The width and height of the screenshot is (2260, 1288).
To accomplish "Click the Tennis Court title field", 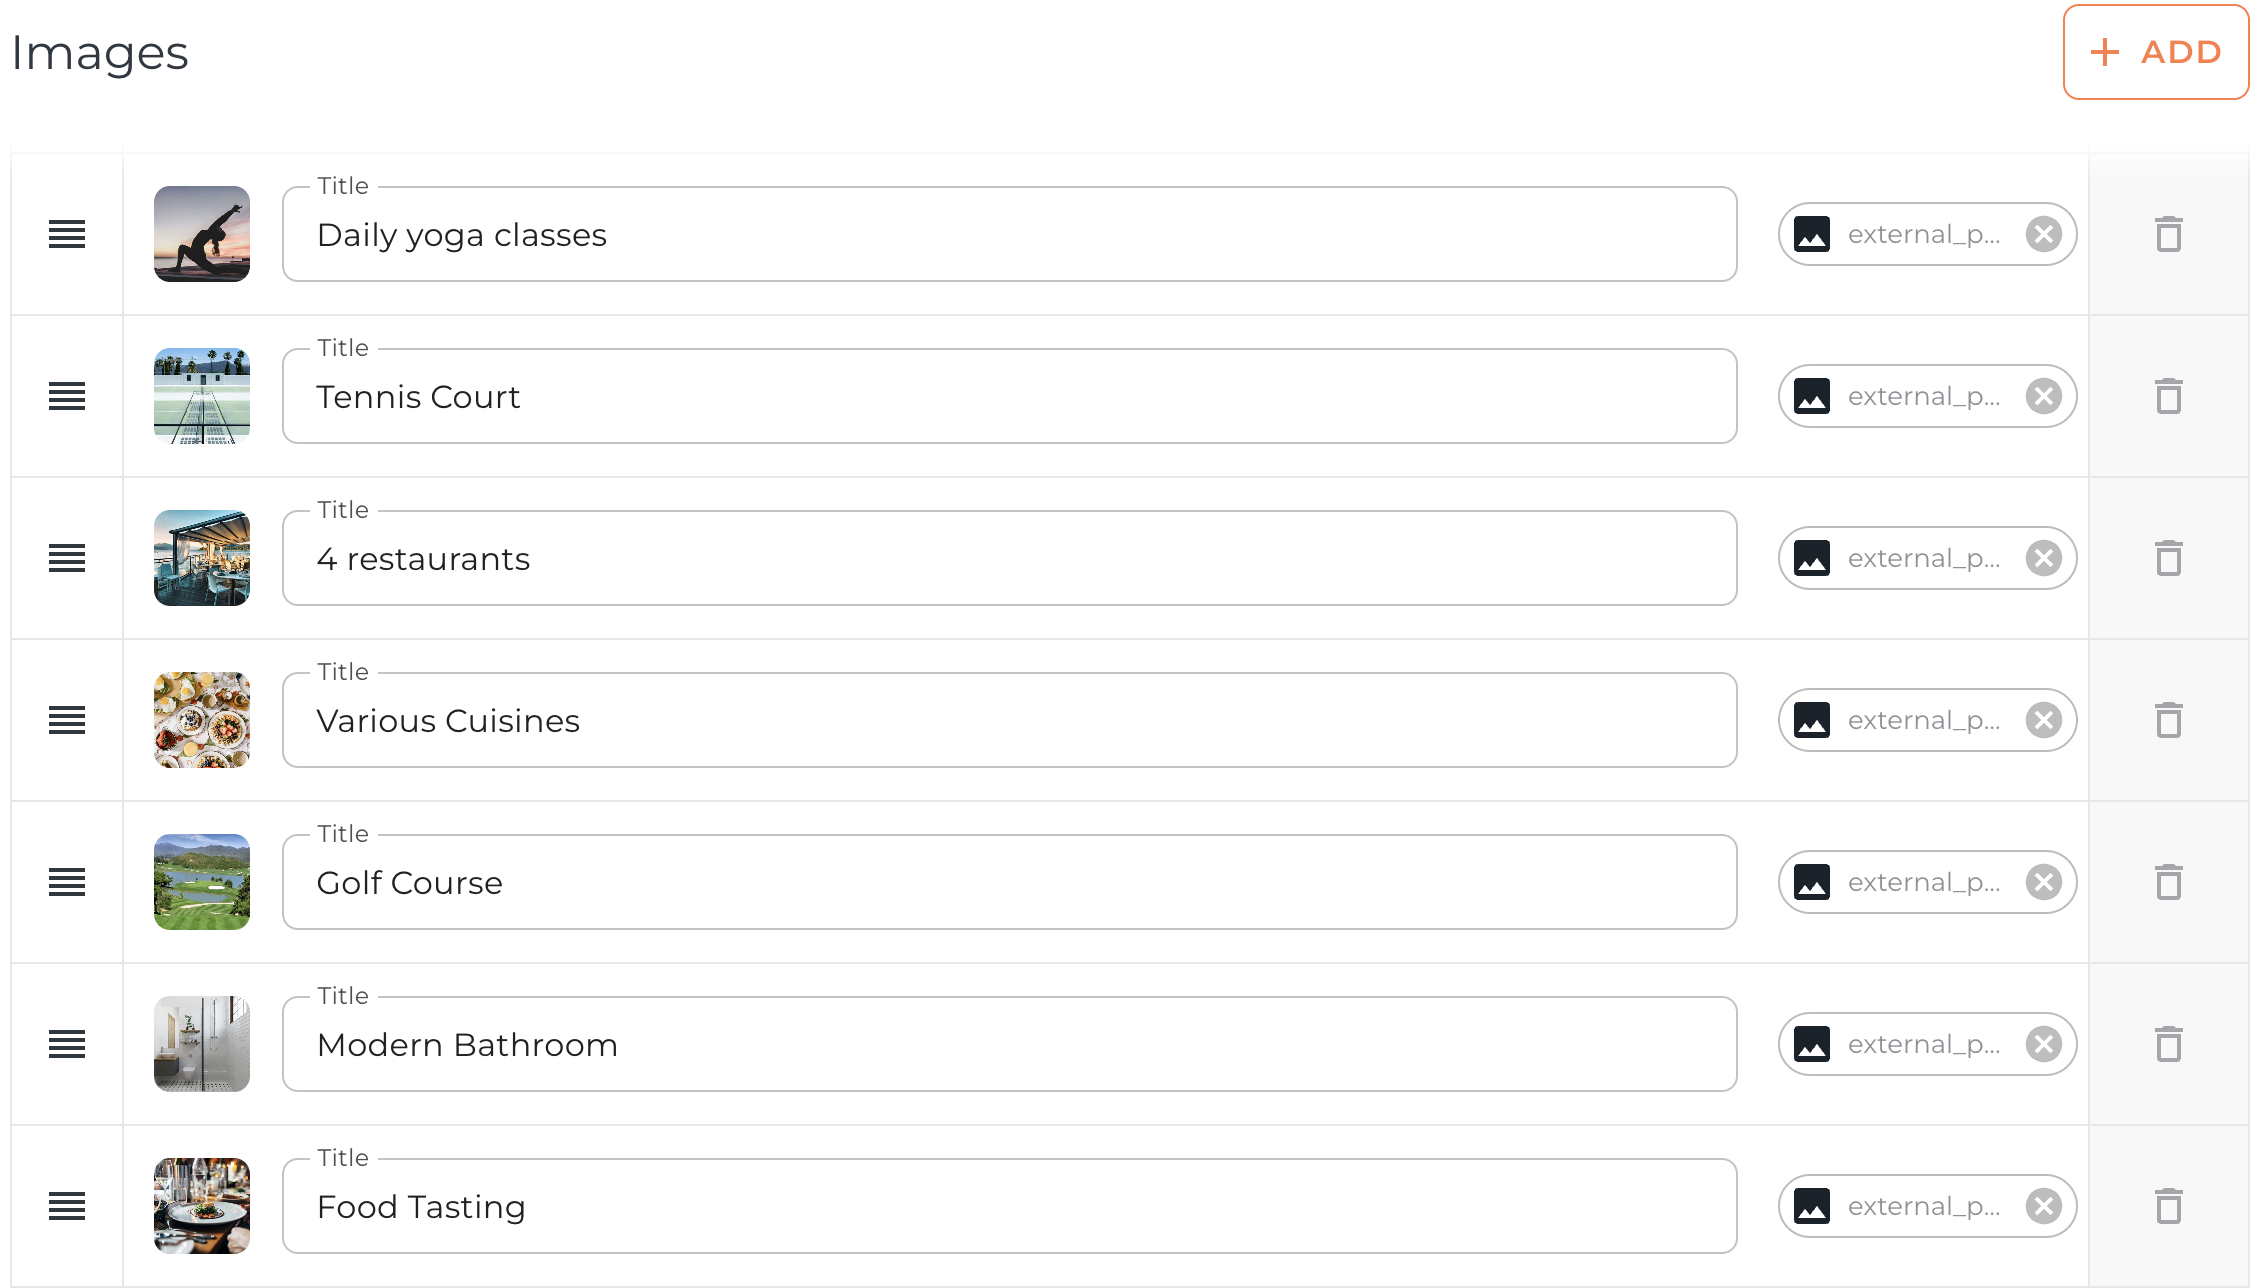I will coord(1009,397).
